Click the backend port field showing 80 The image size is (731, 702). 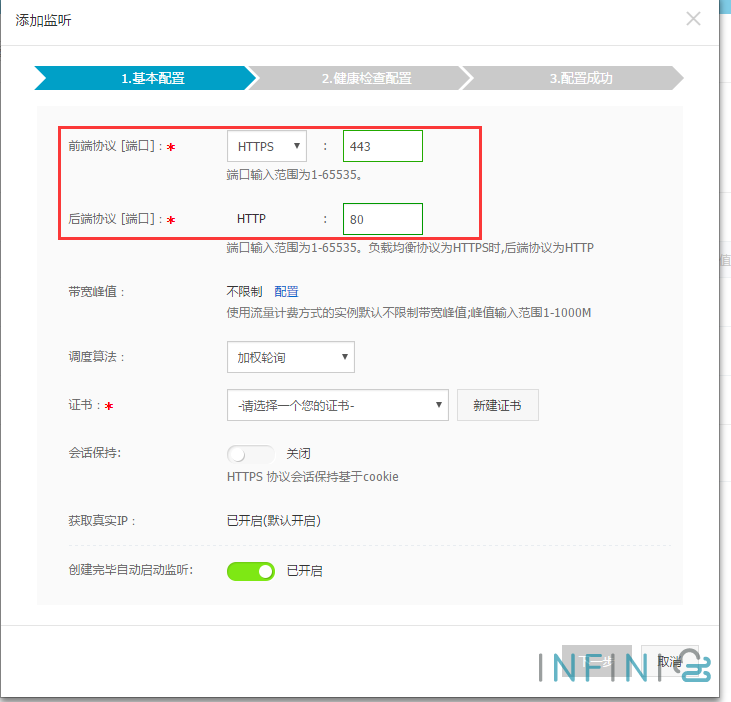382,218
